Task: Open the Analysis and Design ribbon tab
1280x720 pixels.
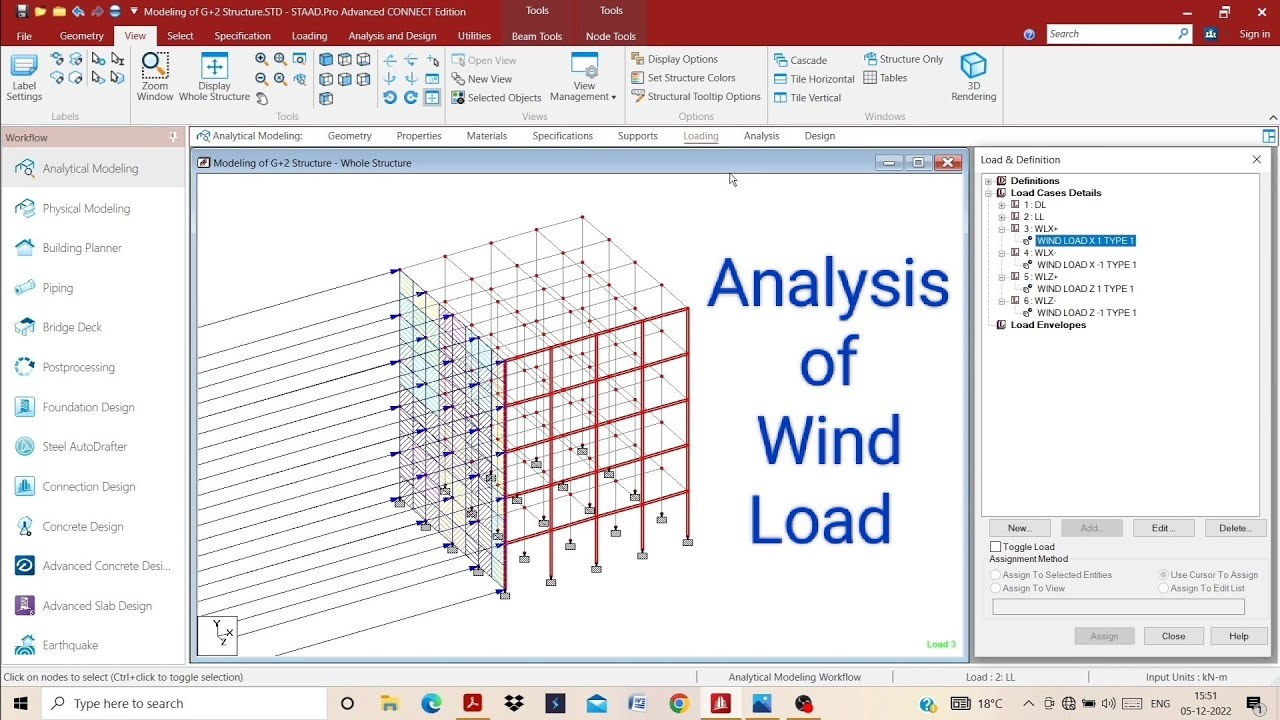Action: [x=392, y=36]
